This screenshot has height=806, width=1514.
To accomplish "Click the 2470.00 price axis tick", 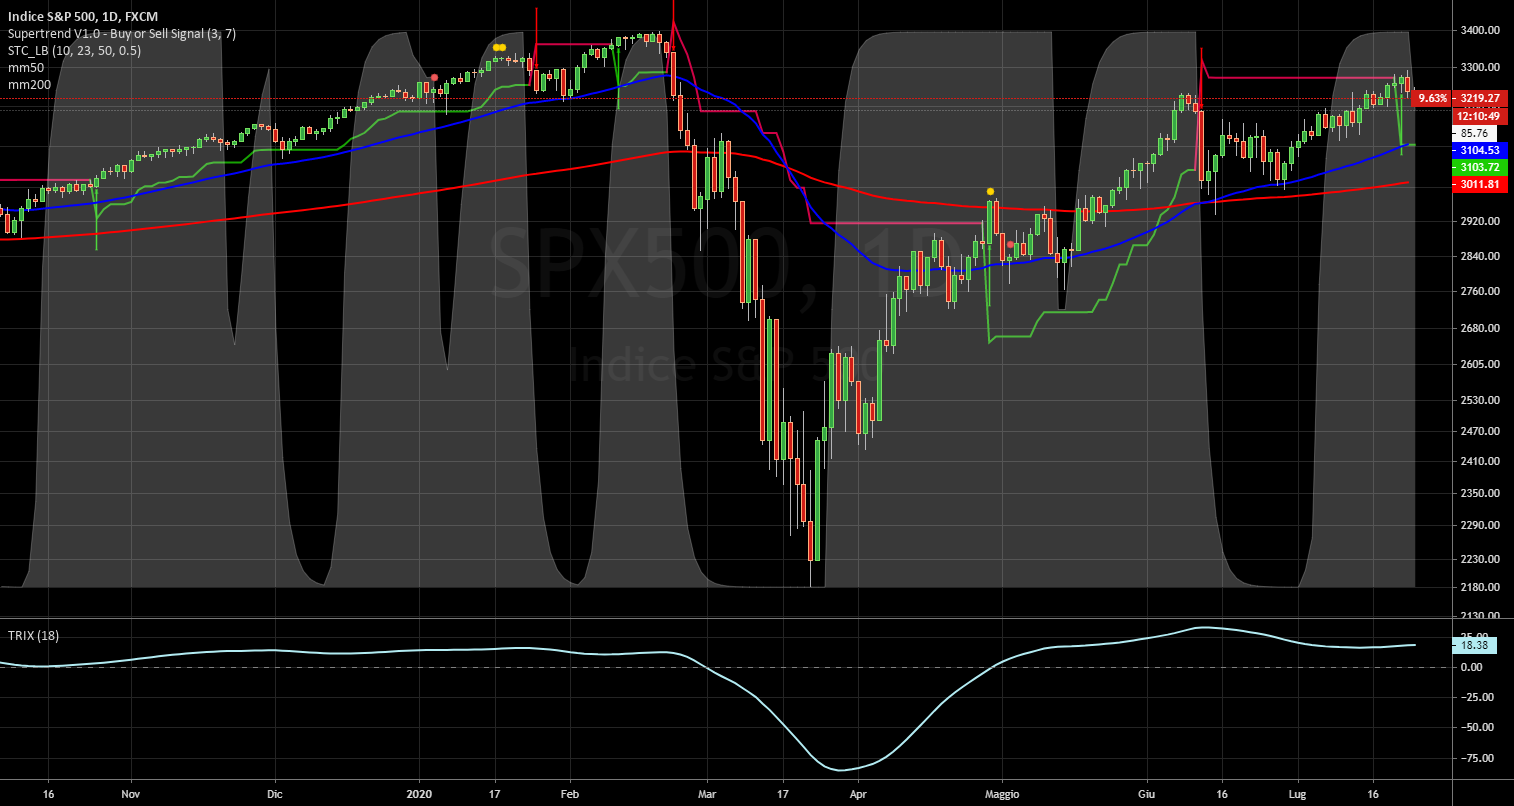I will (x=1479, y=430).
